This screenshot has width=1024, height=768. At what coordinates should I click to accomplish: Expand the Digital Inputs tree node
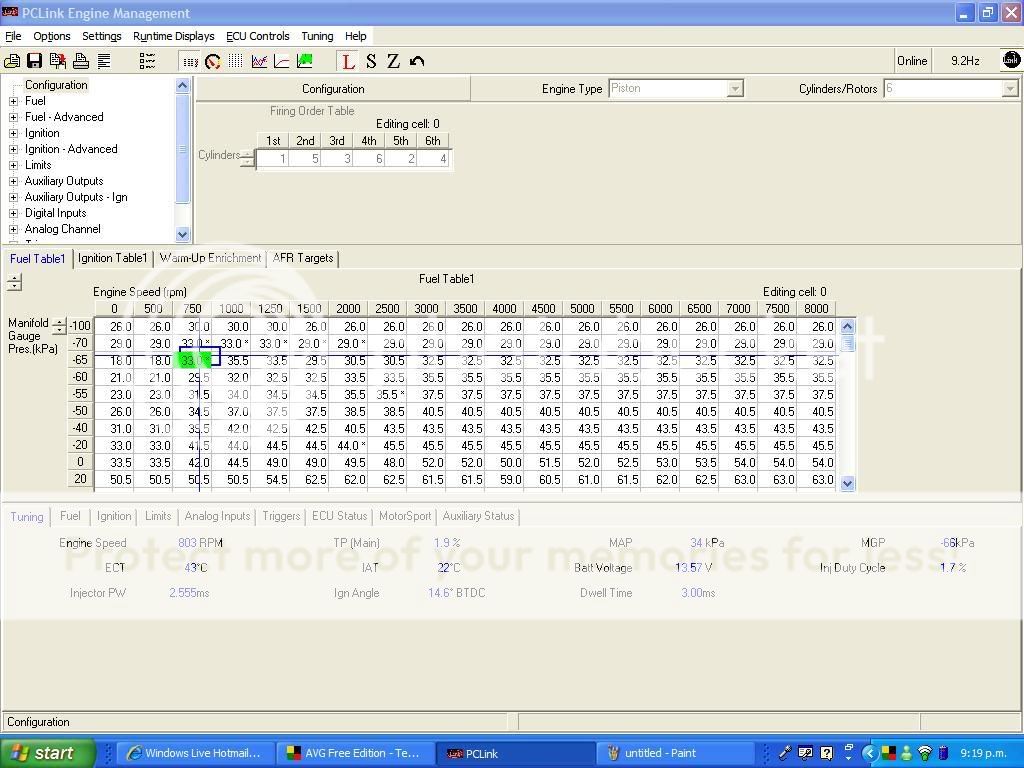(x=13, y=214)
